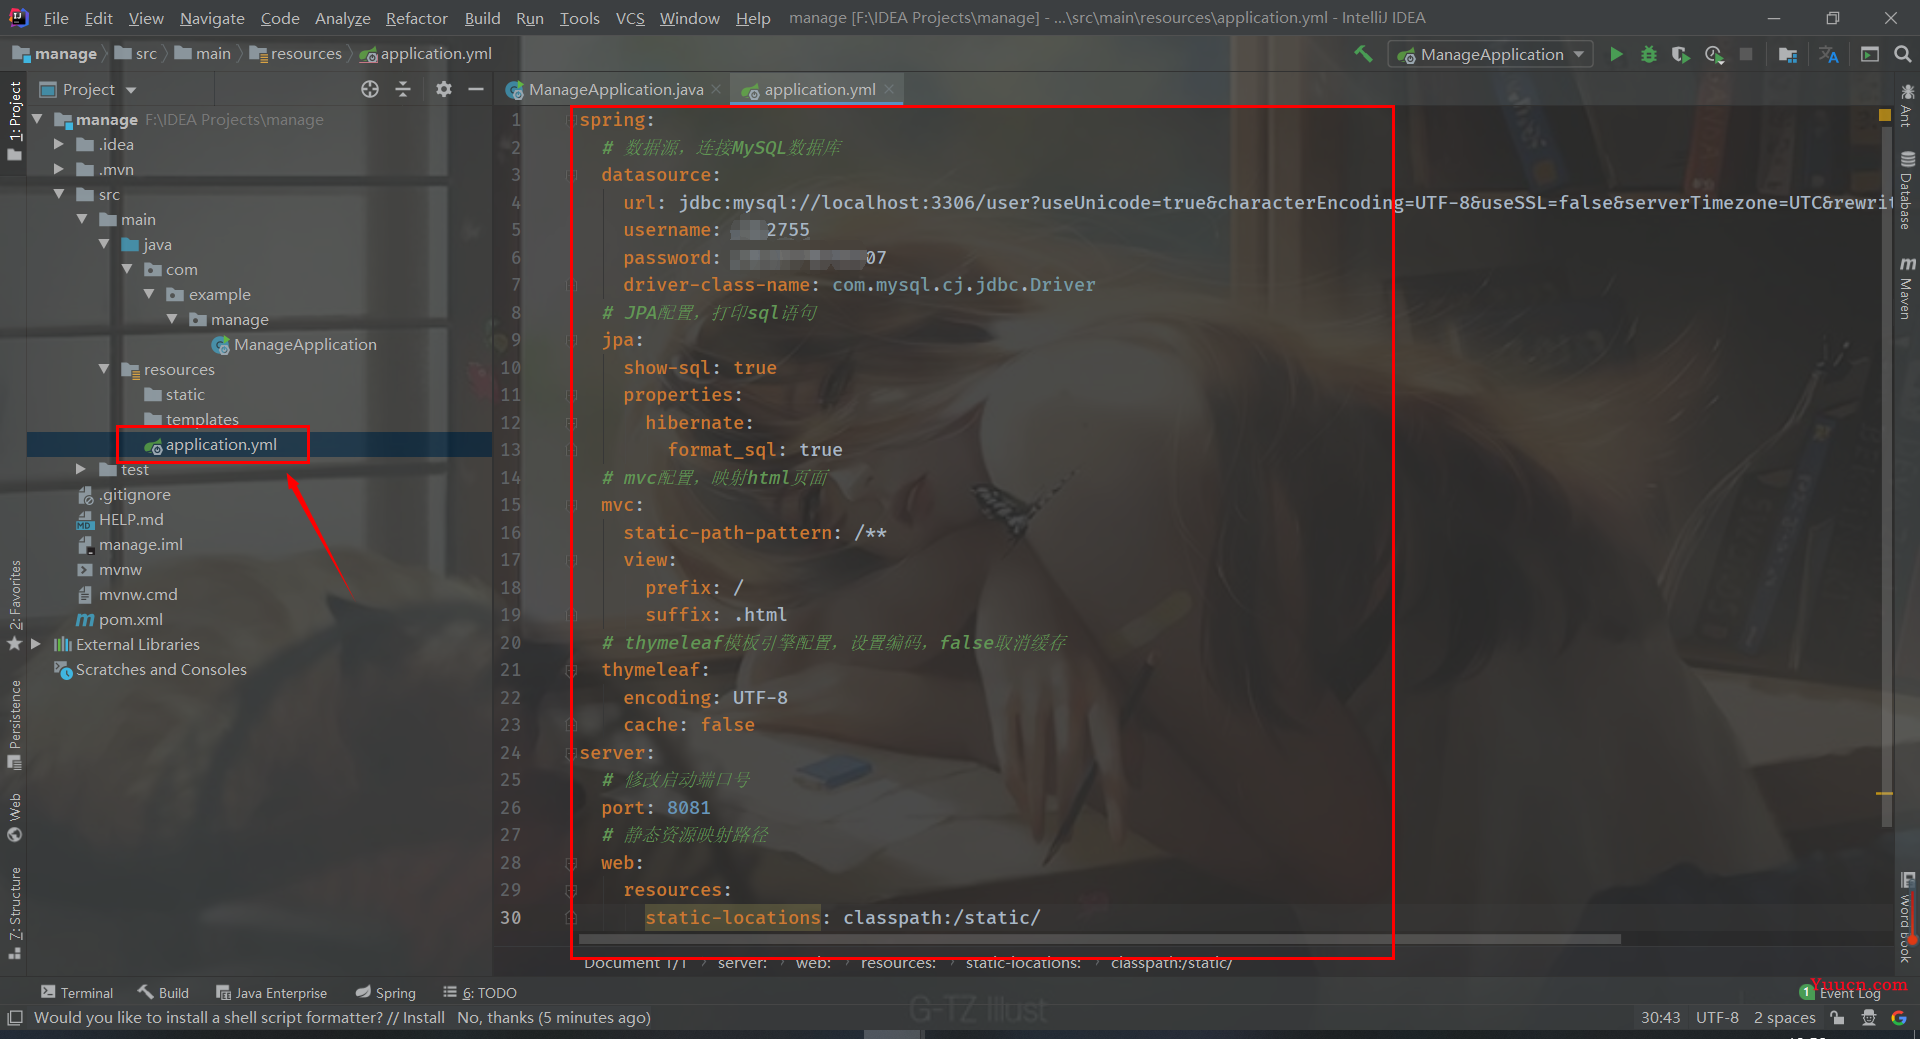This screenshot has width=1920, height=1039.
Task: Toggle read-only lock in status bar
Action: pyautogui.click(x=1837, y=1018)
